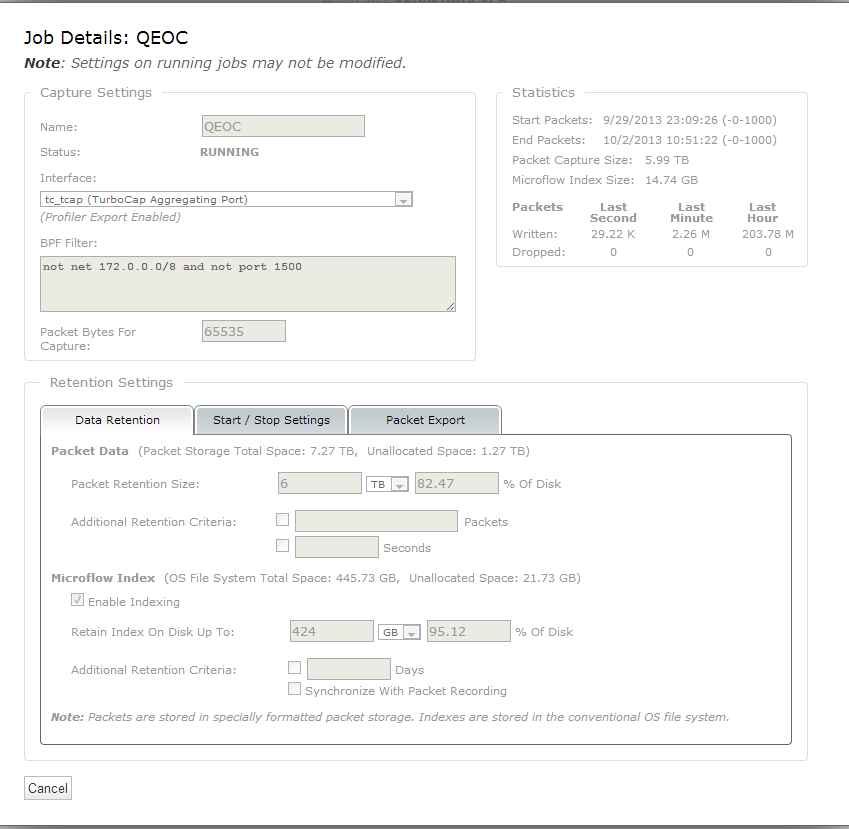Image resolution: width=849 pixels, height=829 pixels.
Task: Expand the Interface dropdown list
Action: click(403, 200)
